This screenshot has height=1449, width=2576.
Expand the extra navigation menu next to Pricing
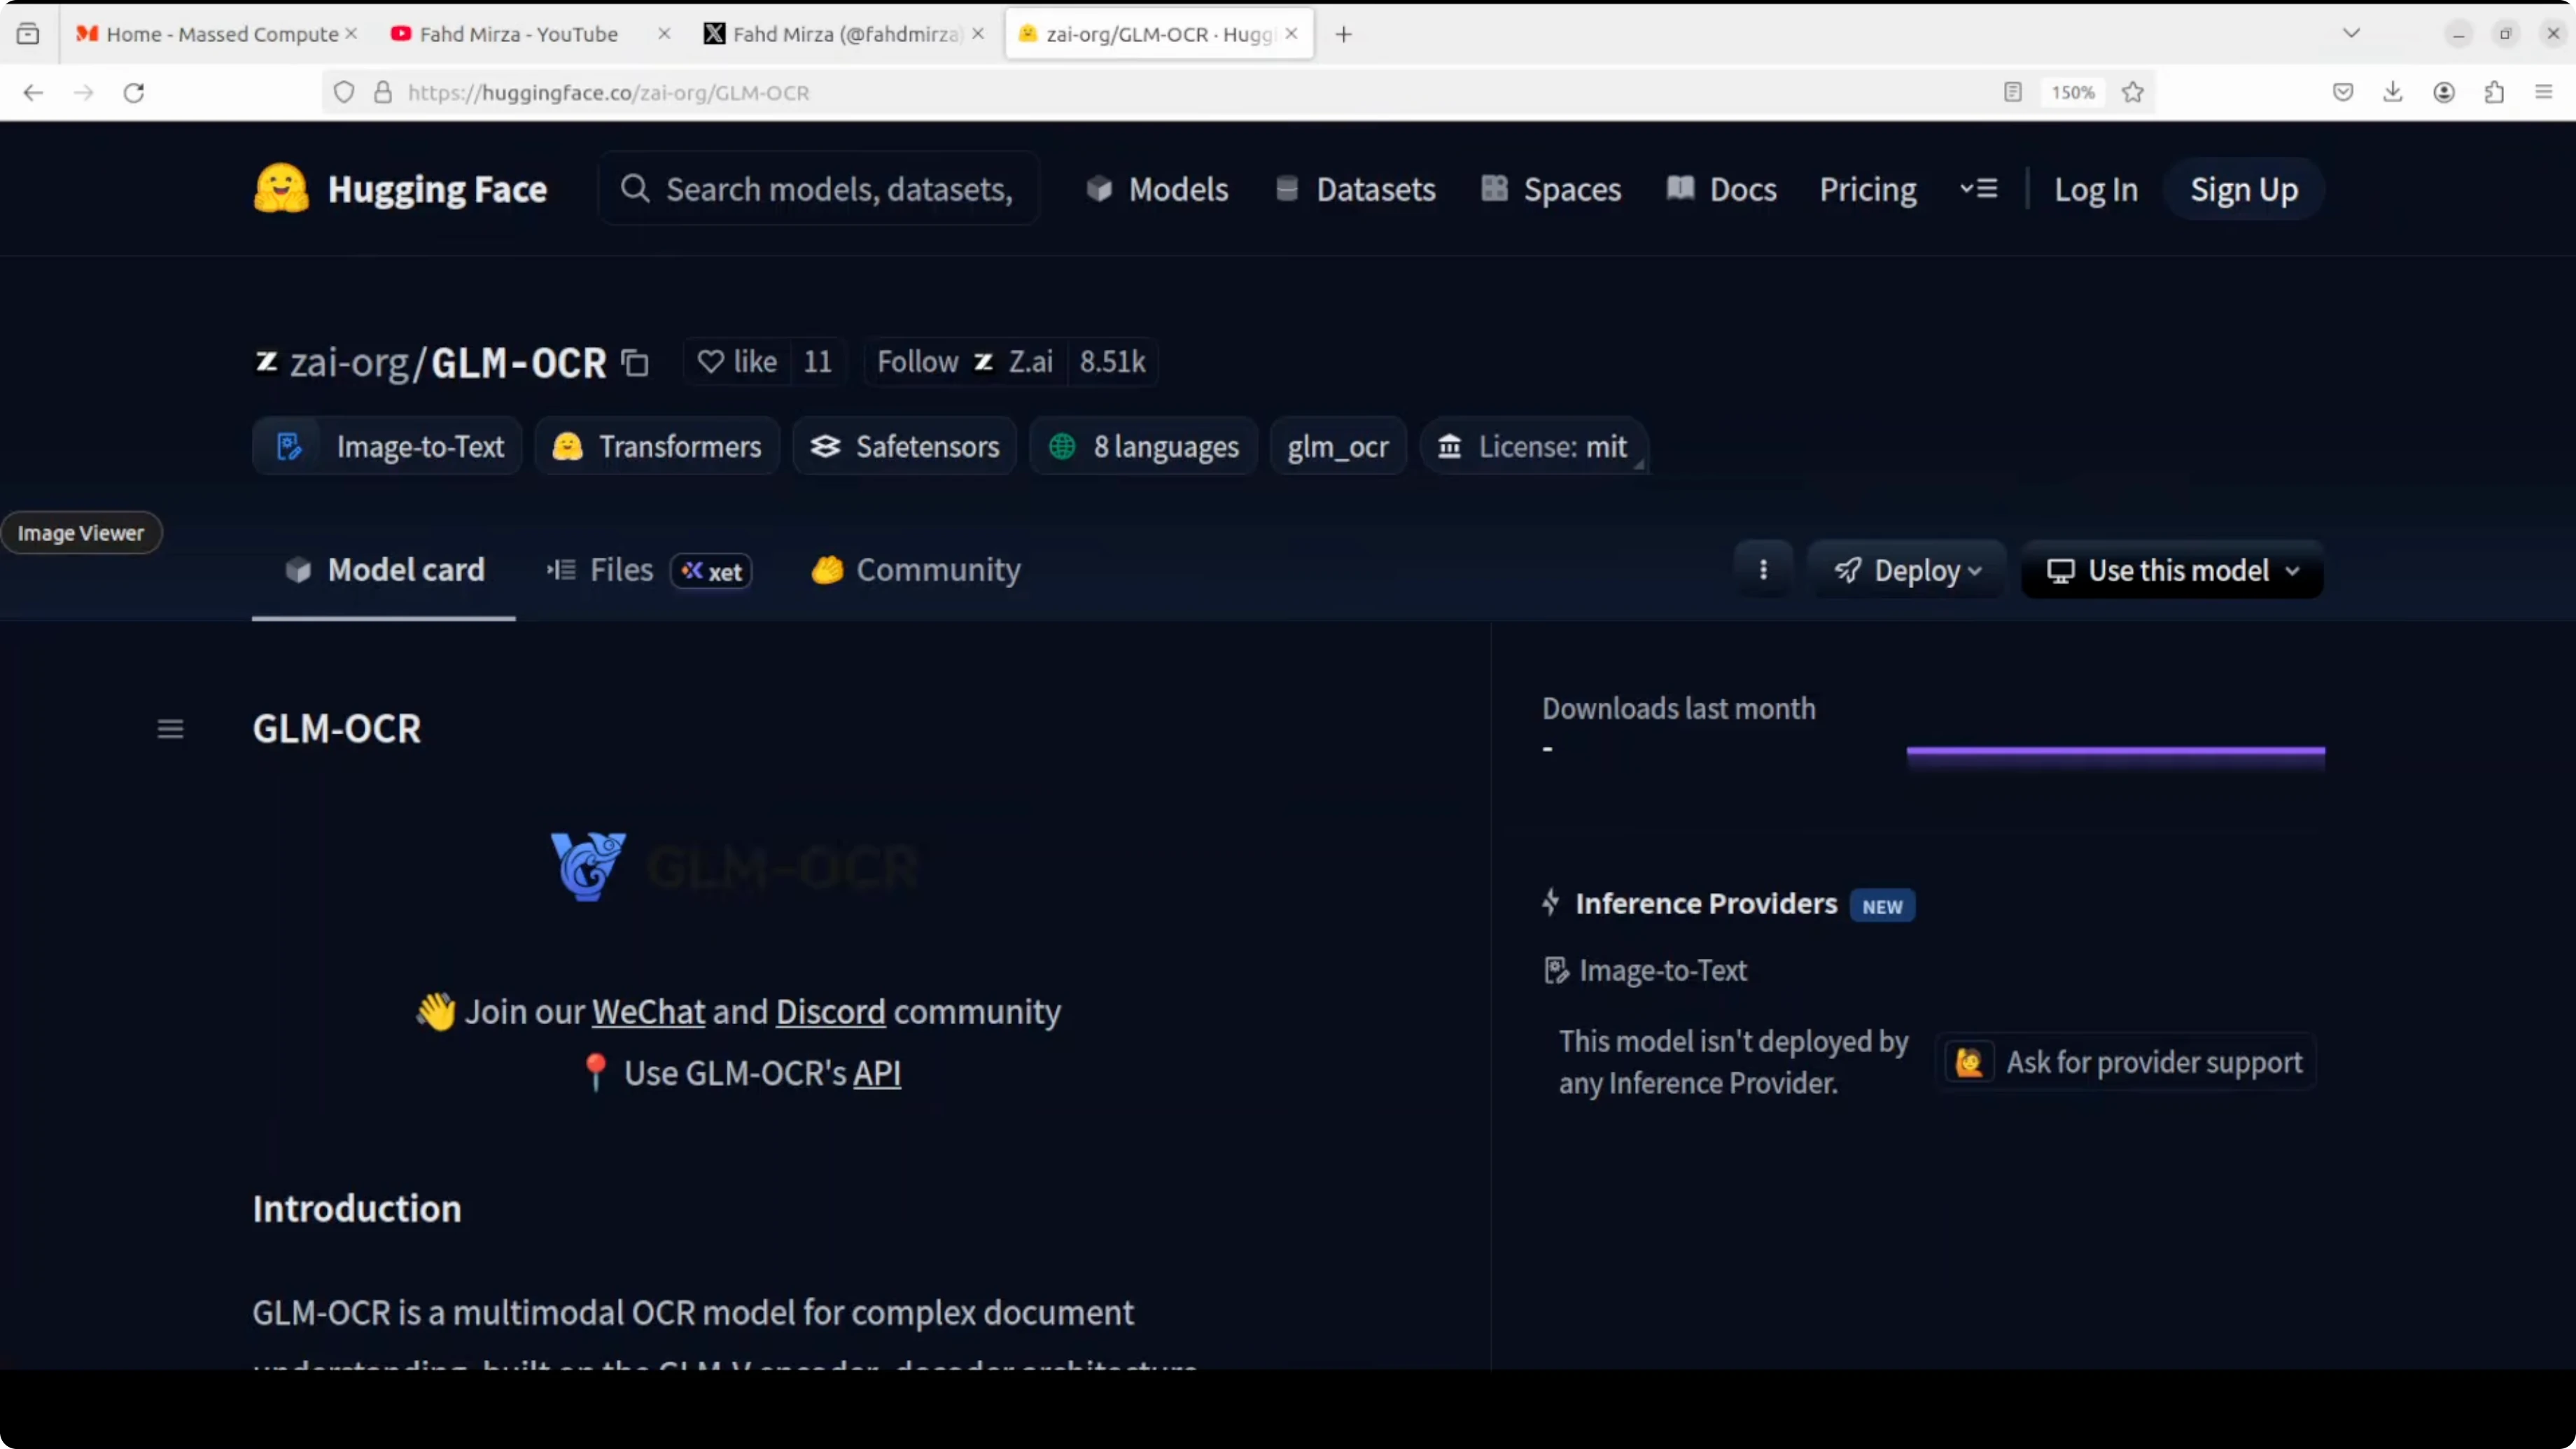point(1978,189)
